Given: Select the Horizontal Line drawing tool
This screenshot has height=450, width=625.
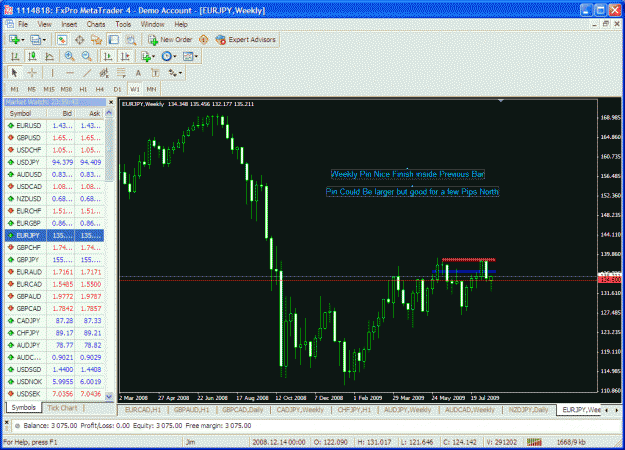Looking at the screenshot, I should tap(69, 73).
